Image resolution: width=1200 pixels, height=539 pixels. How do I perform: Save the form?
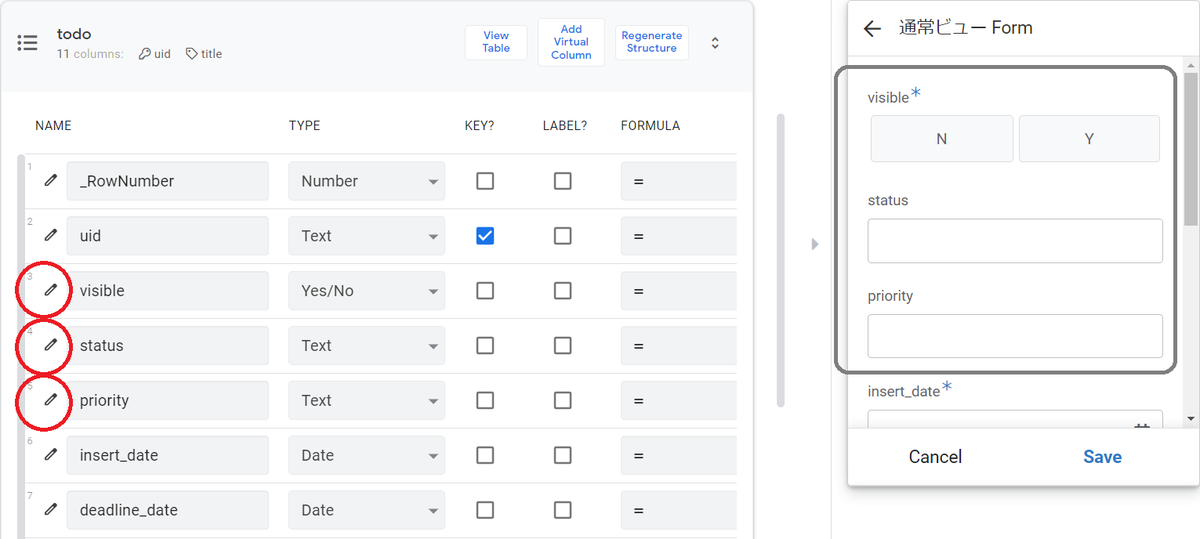click(1102, 457)
